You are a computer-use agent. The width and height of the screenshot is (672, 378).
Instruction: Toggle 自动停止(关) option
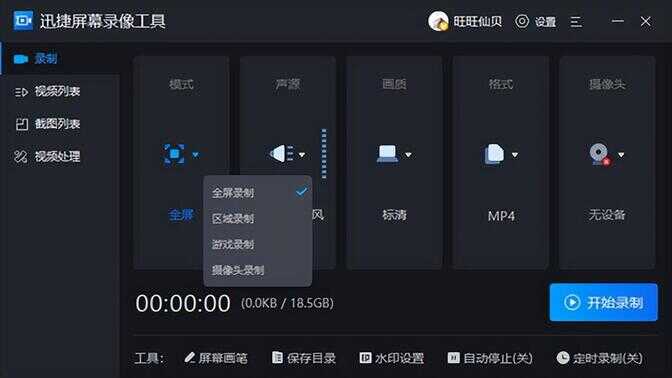tap(490, 358)
